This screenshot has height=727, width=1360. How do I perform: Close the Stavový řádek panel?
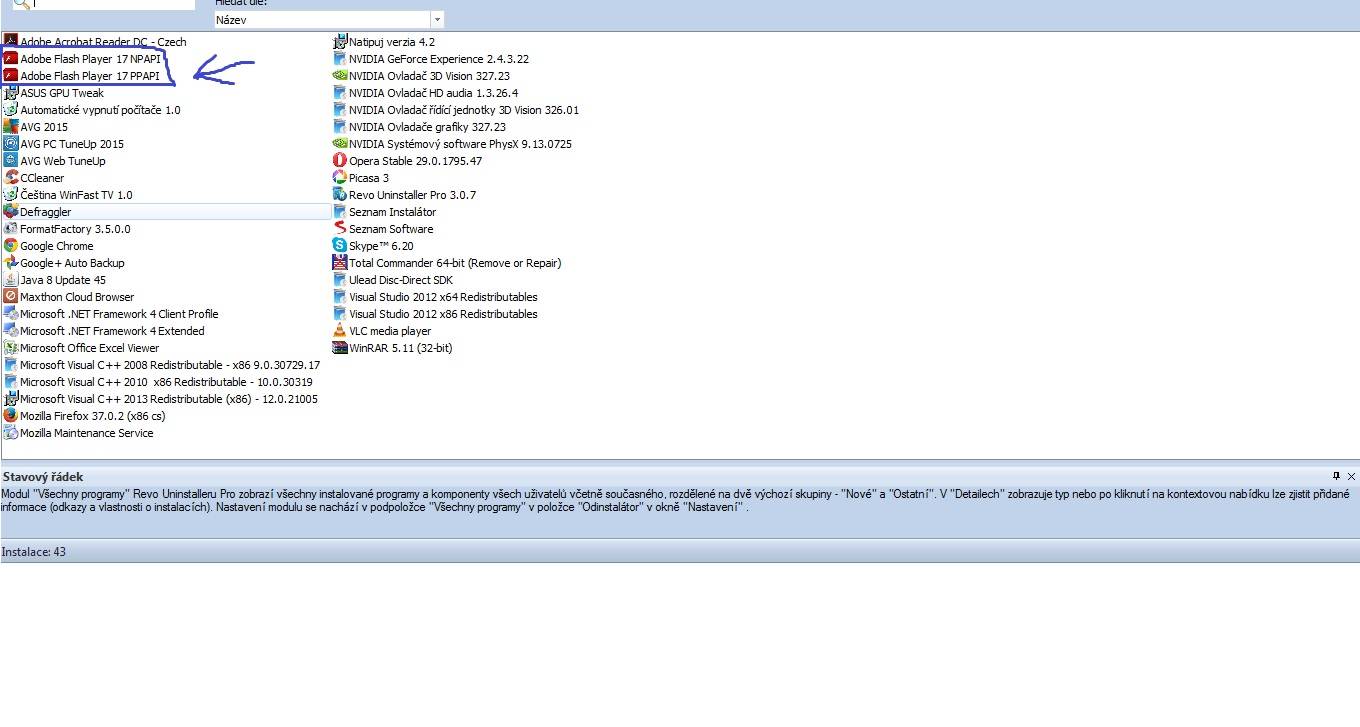(x=1351, y=476)
